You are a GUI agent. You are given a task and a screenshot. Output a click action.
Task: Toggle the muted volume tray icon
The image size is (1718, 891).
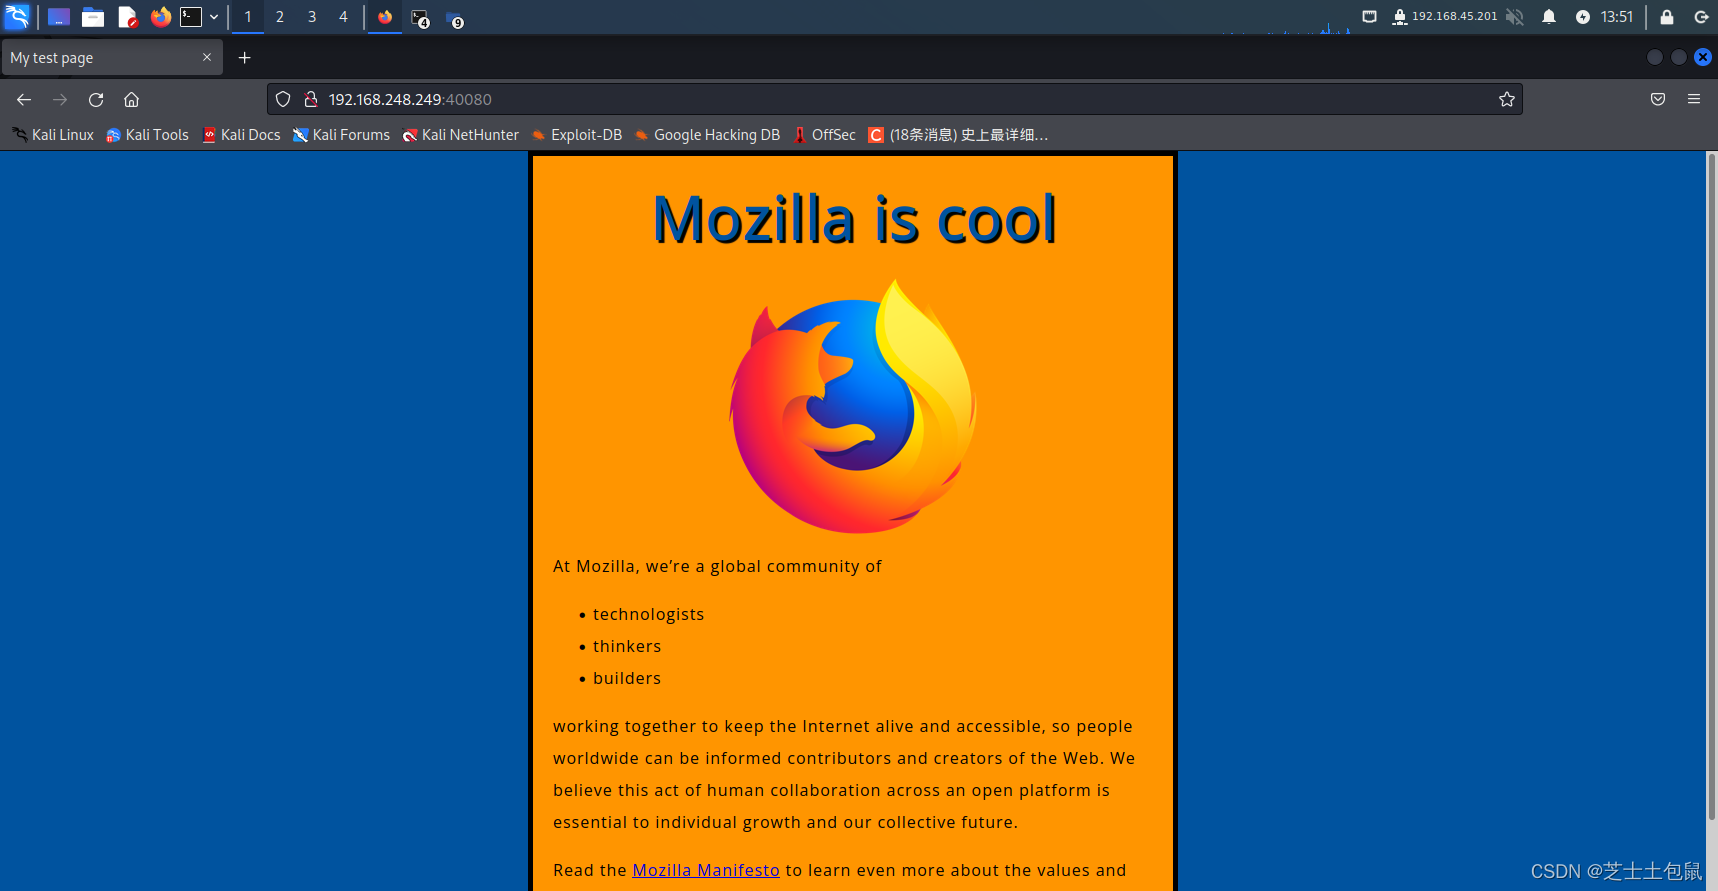[x=1515, y=17]
